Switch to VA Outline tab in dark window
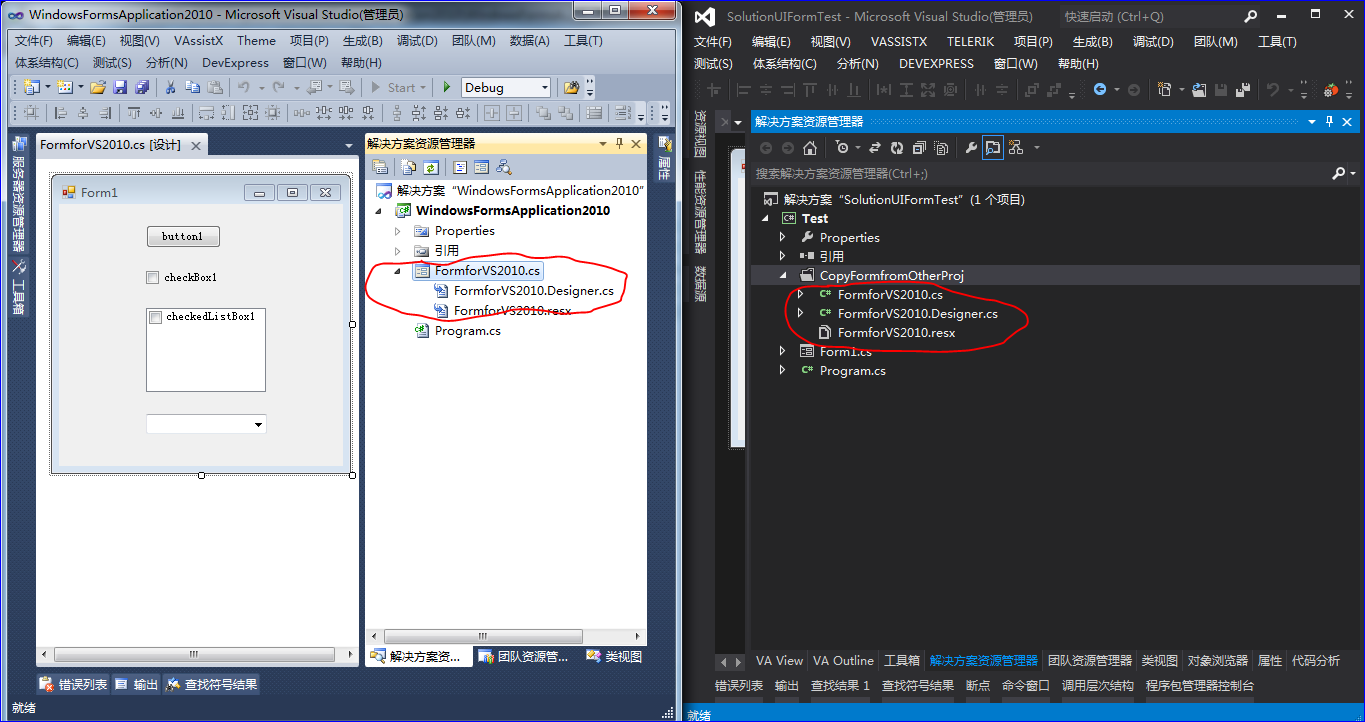The image size is (1365, 722). click(x=843, y=661)
